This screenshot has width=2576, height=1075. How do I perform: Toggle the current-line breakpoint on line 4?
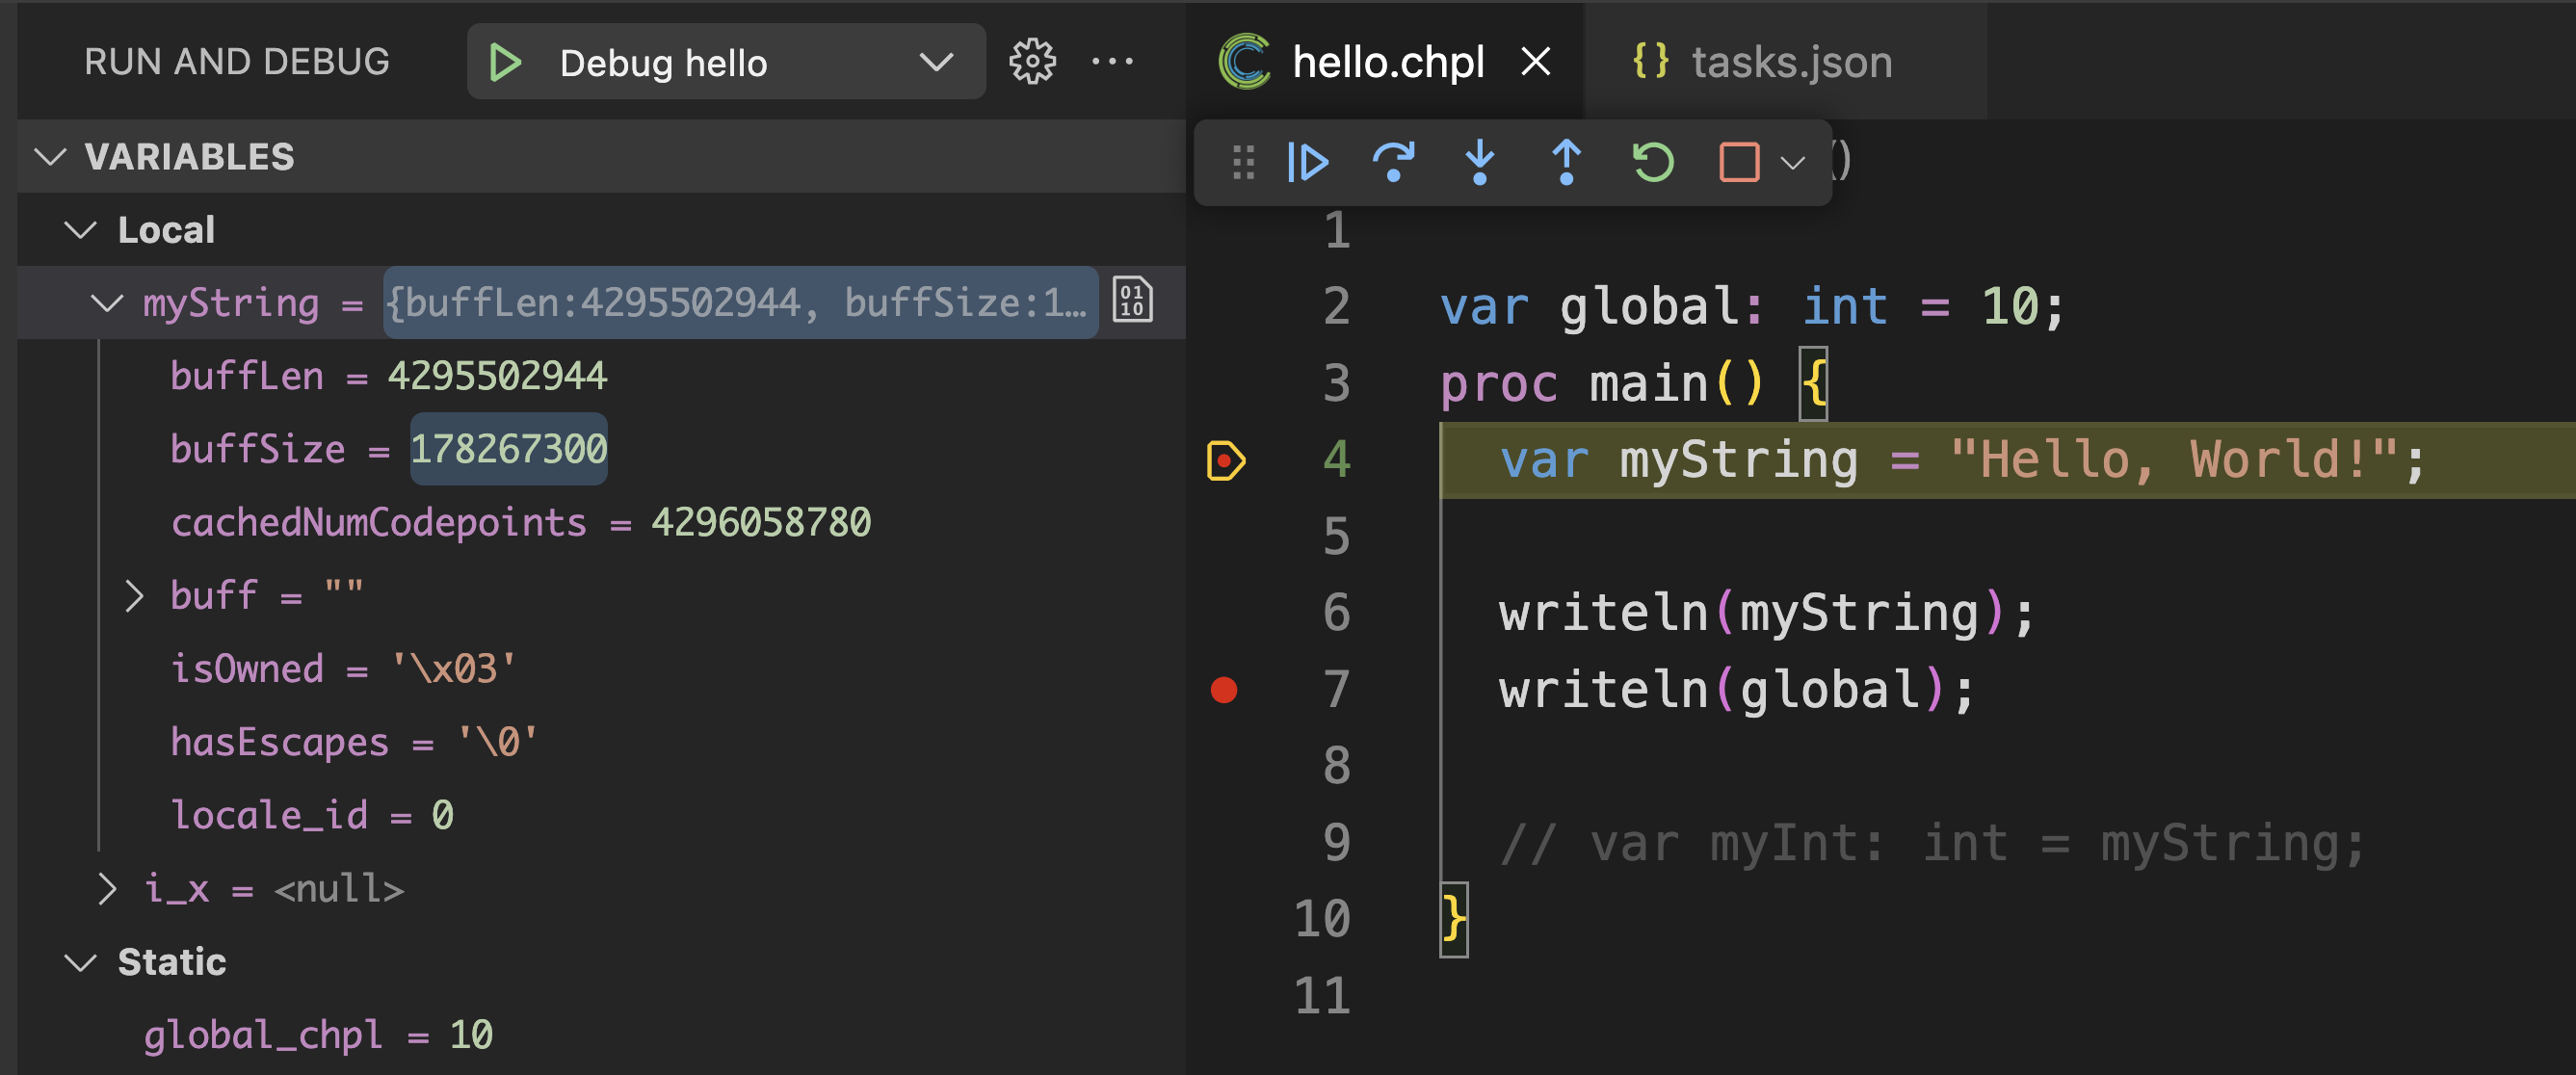click(x=1225, y=461)
